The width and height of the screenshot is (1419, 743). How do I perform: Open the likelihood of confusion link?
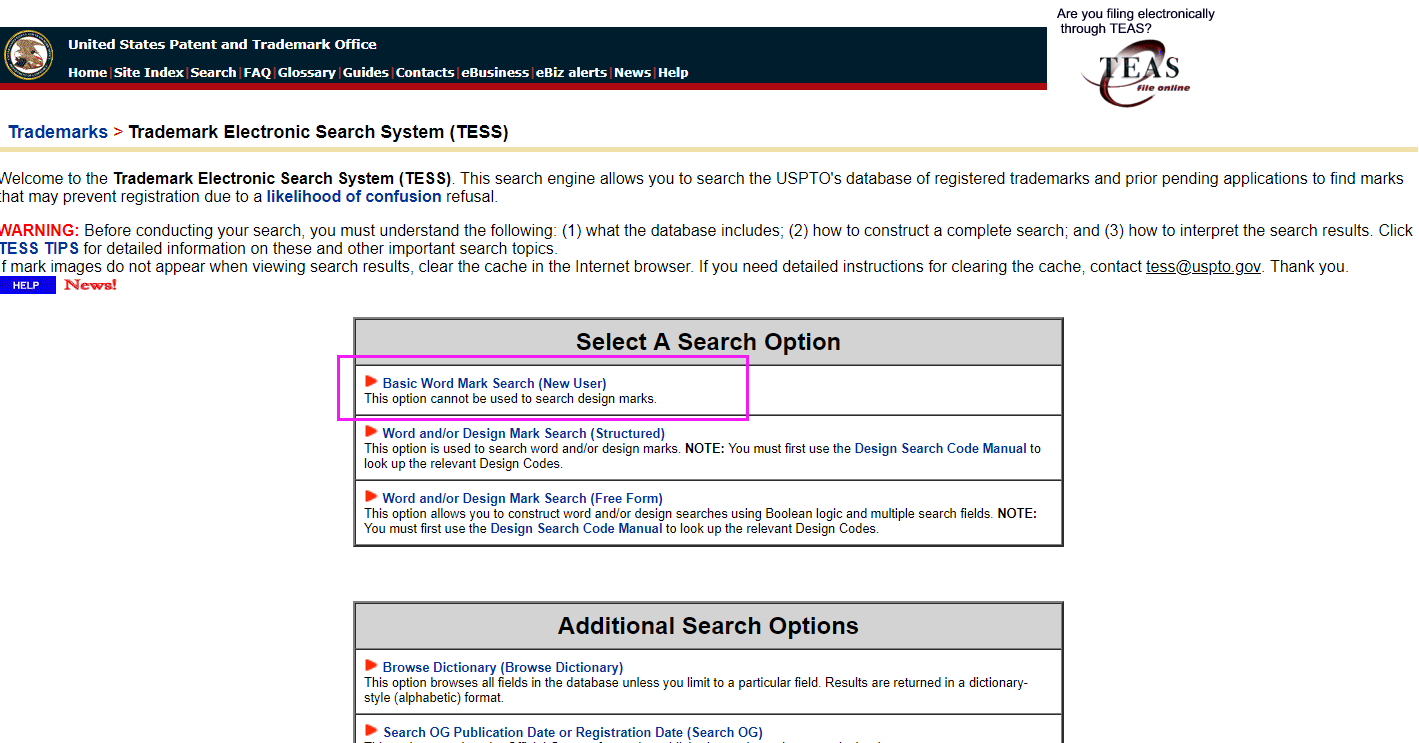point(353,197)
